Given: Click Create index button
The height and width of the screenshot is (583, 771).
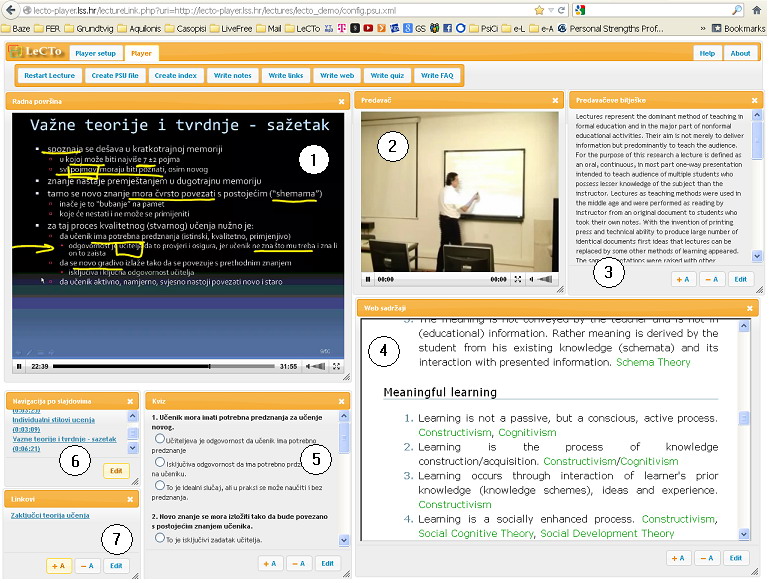Looking at the screenshot, I should point(176,75).
